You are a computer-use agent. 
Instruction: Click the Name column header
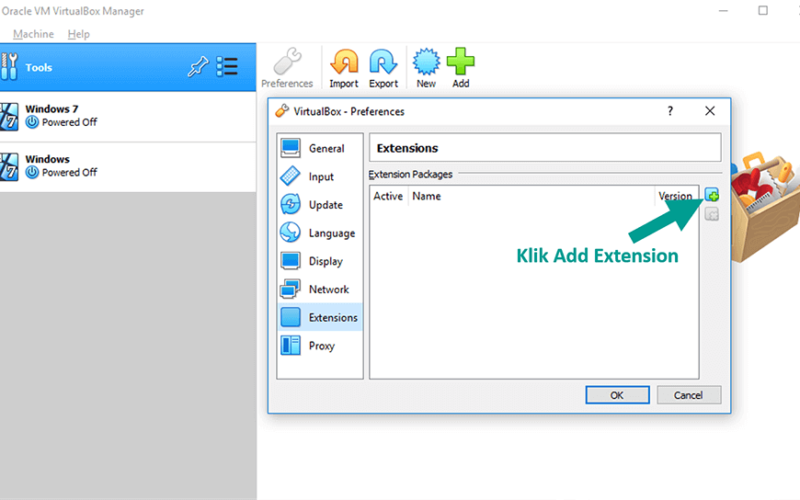click(531, 196)
